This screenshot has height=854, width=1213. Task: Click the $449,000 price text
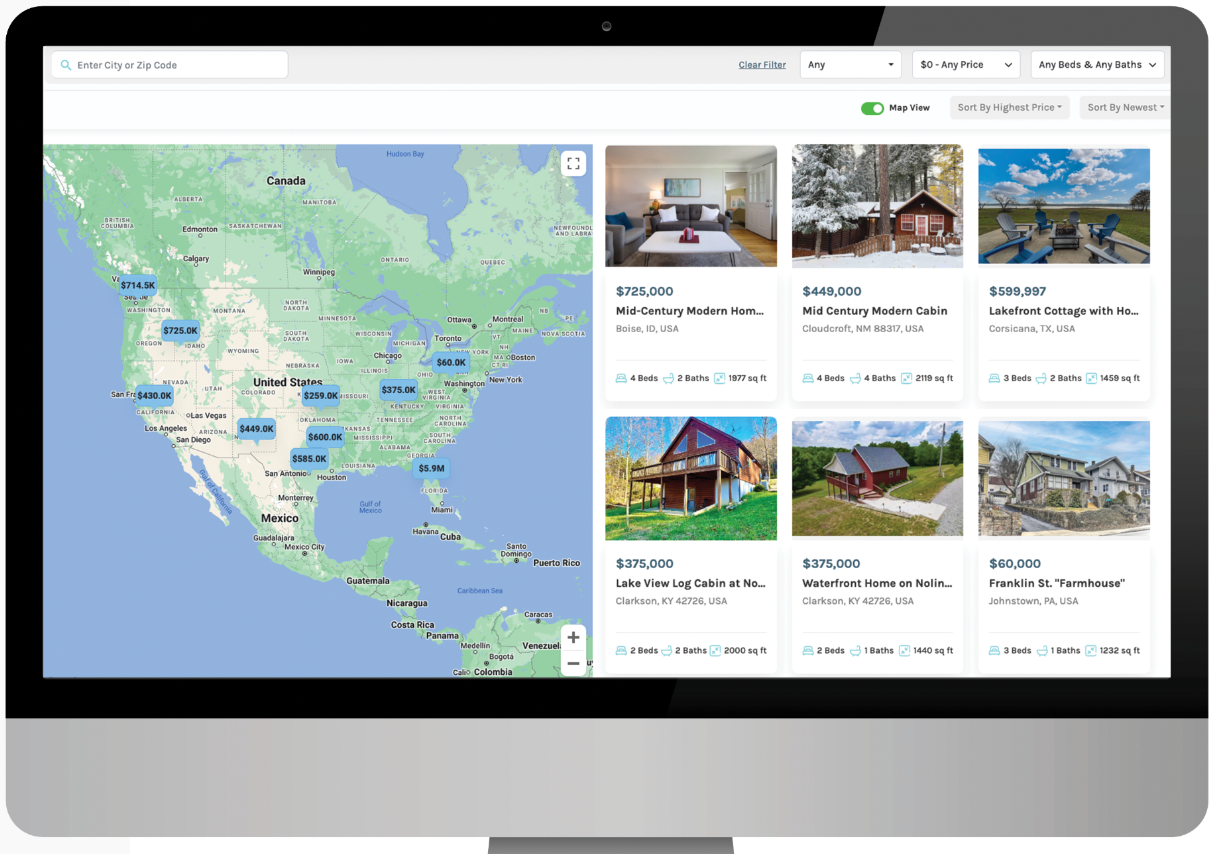[832, 292]
